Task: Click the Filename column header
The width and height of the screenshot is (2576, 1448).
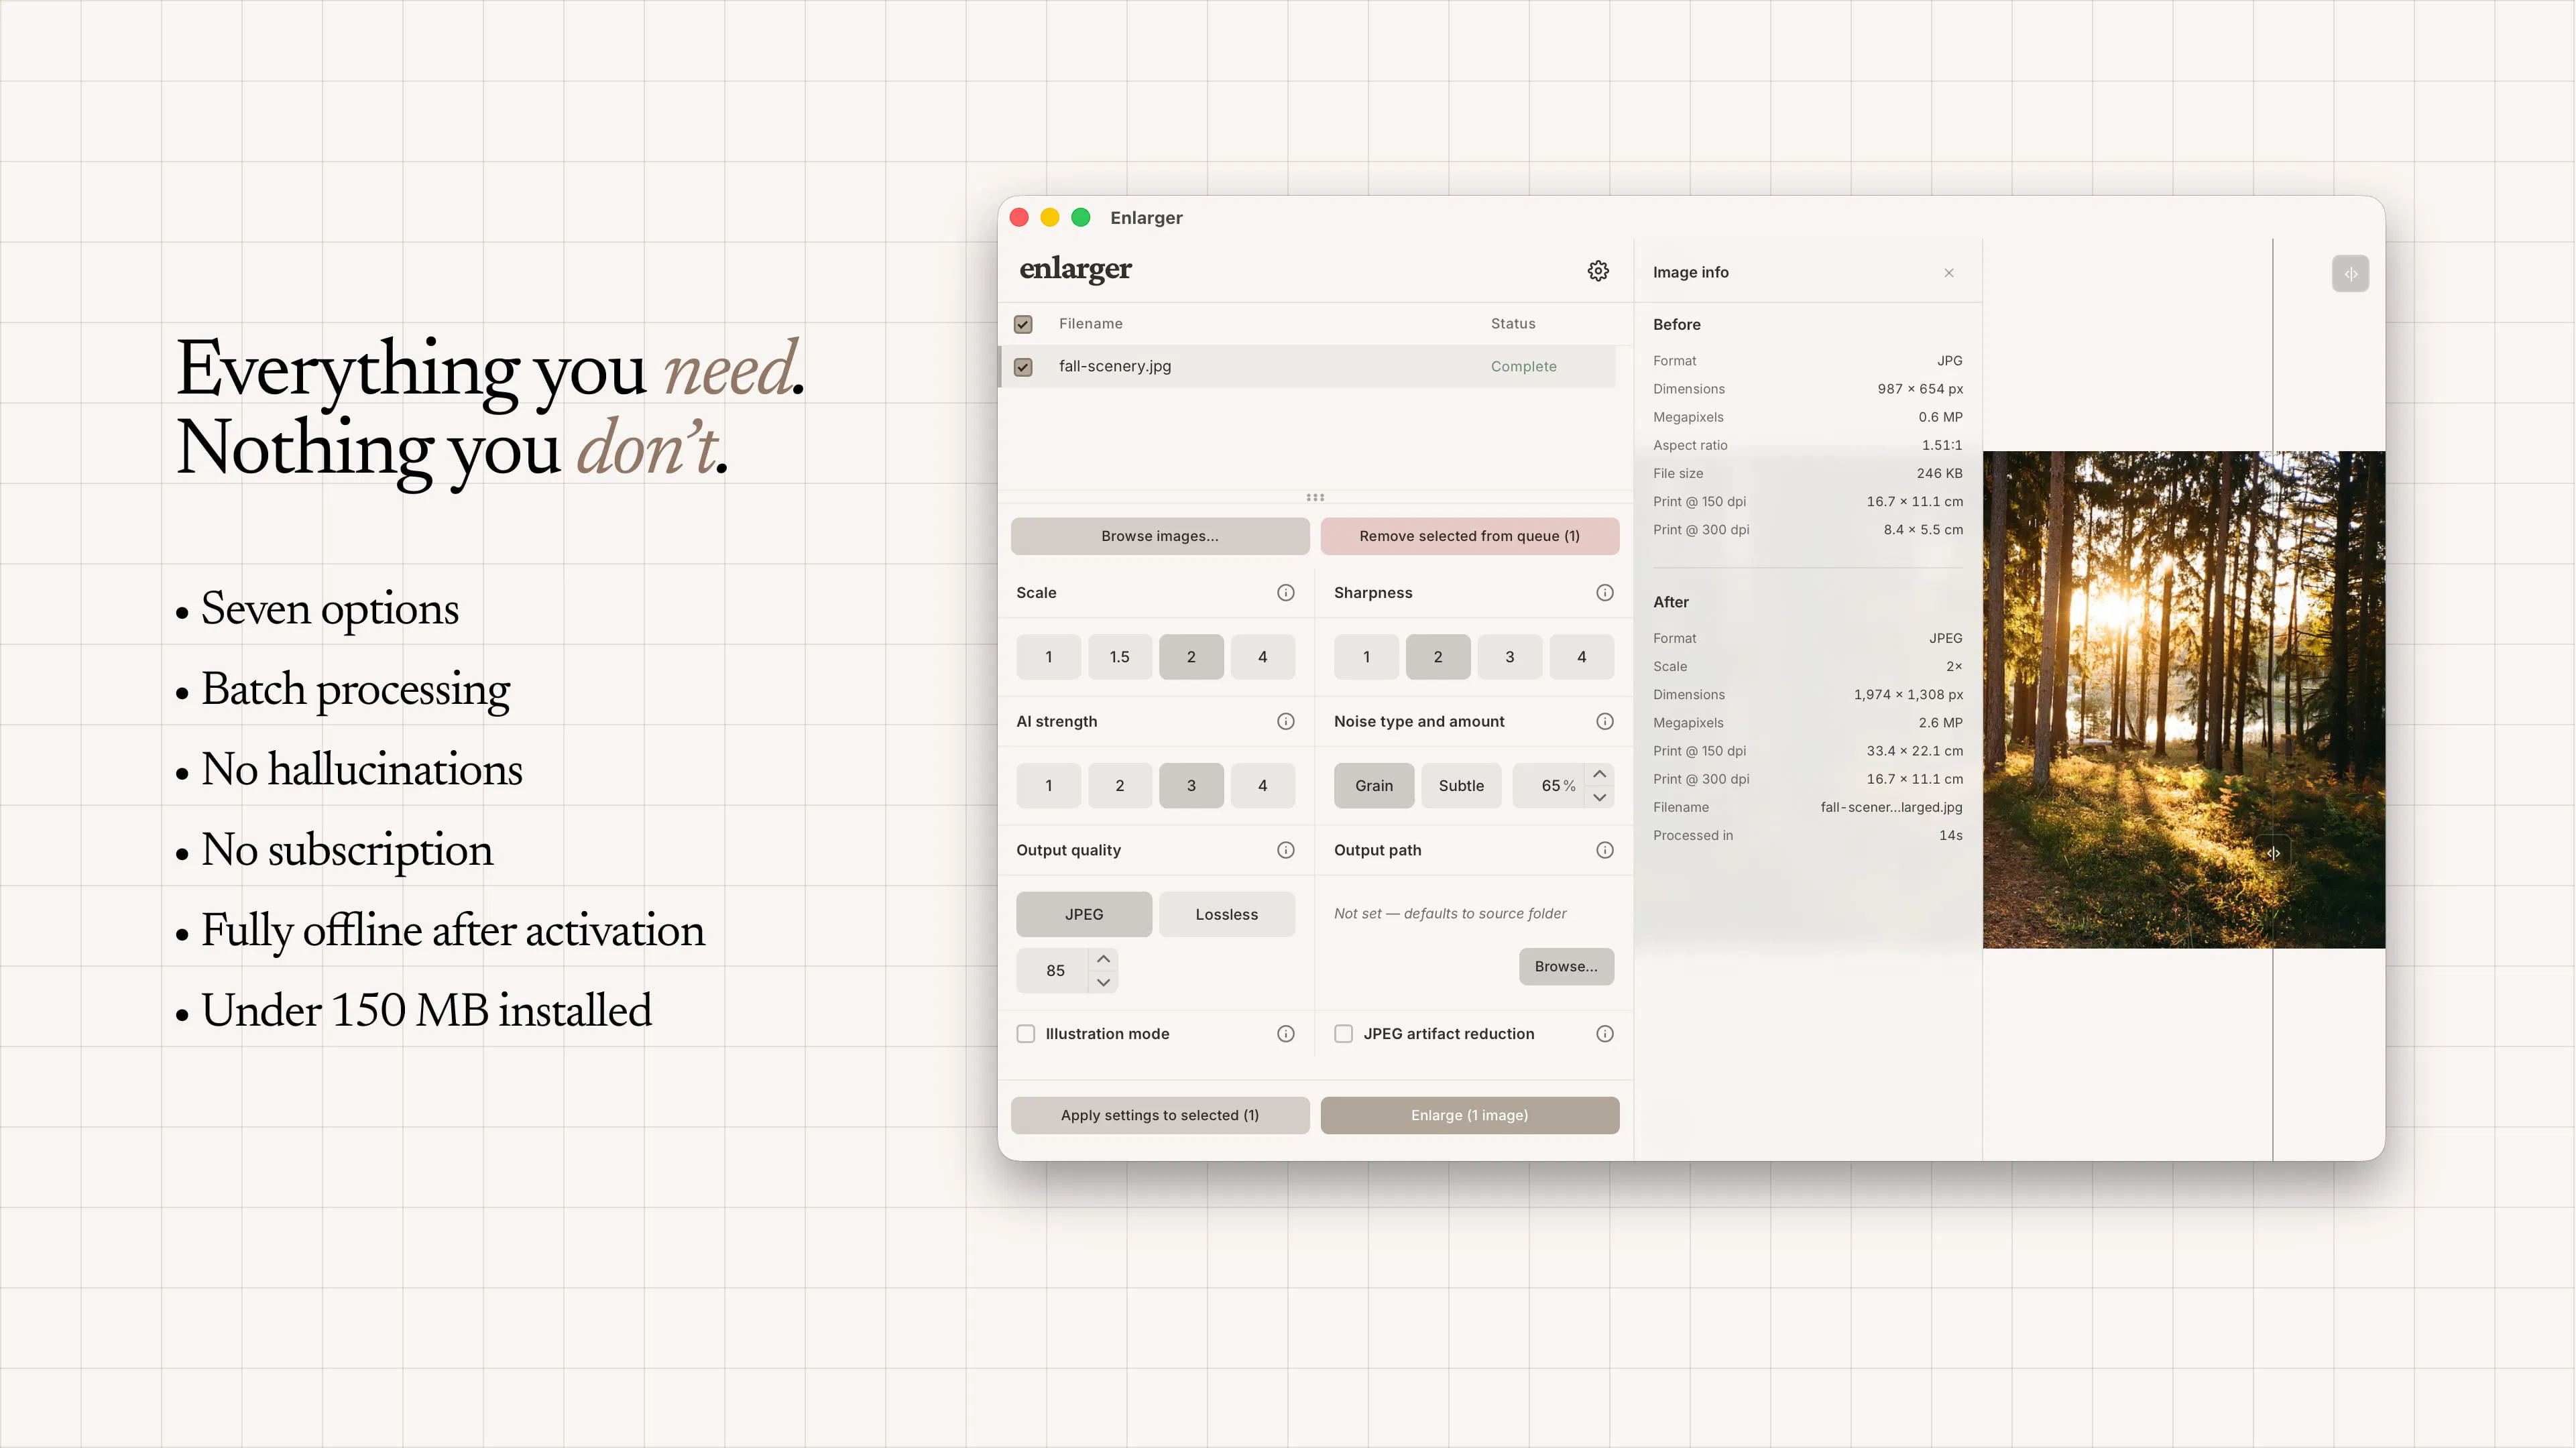Action: pos(1090,324)
